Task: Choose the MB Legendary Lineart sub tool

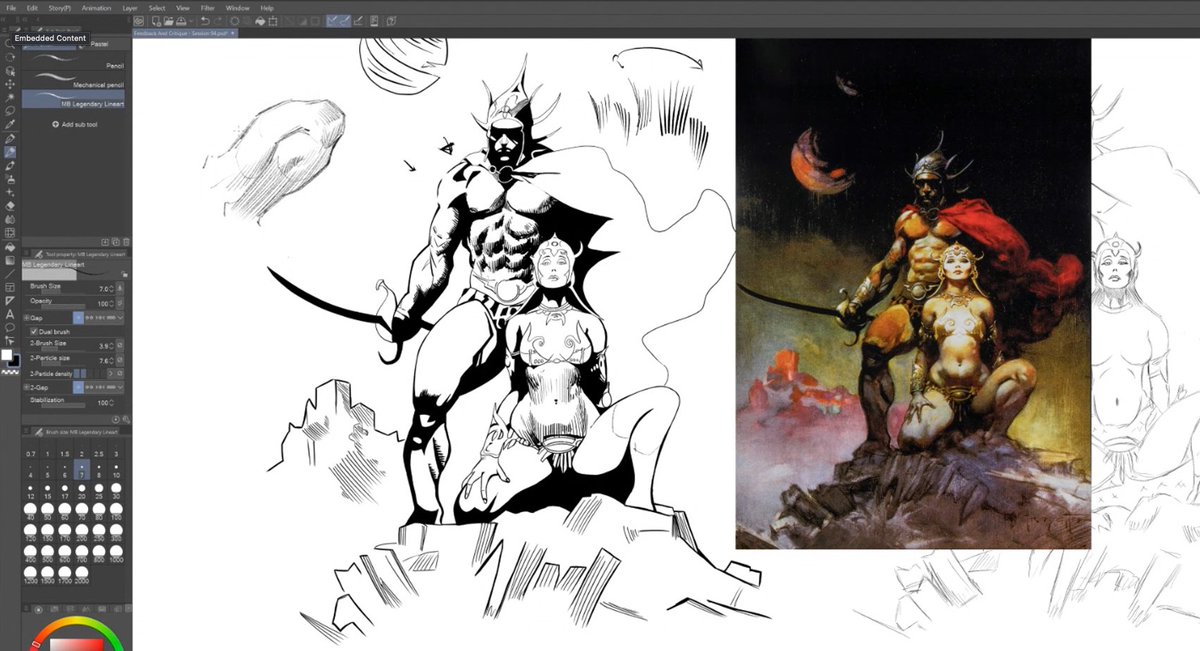Action: pos(74,99)
